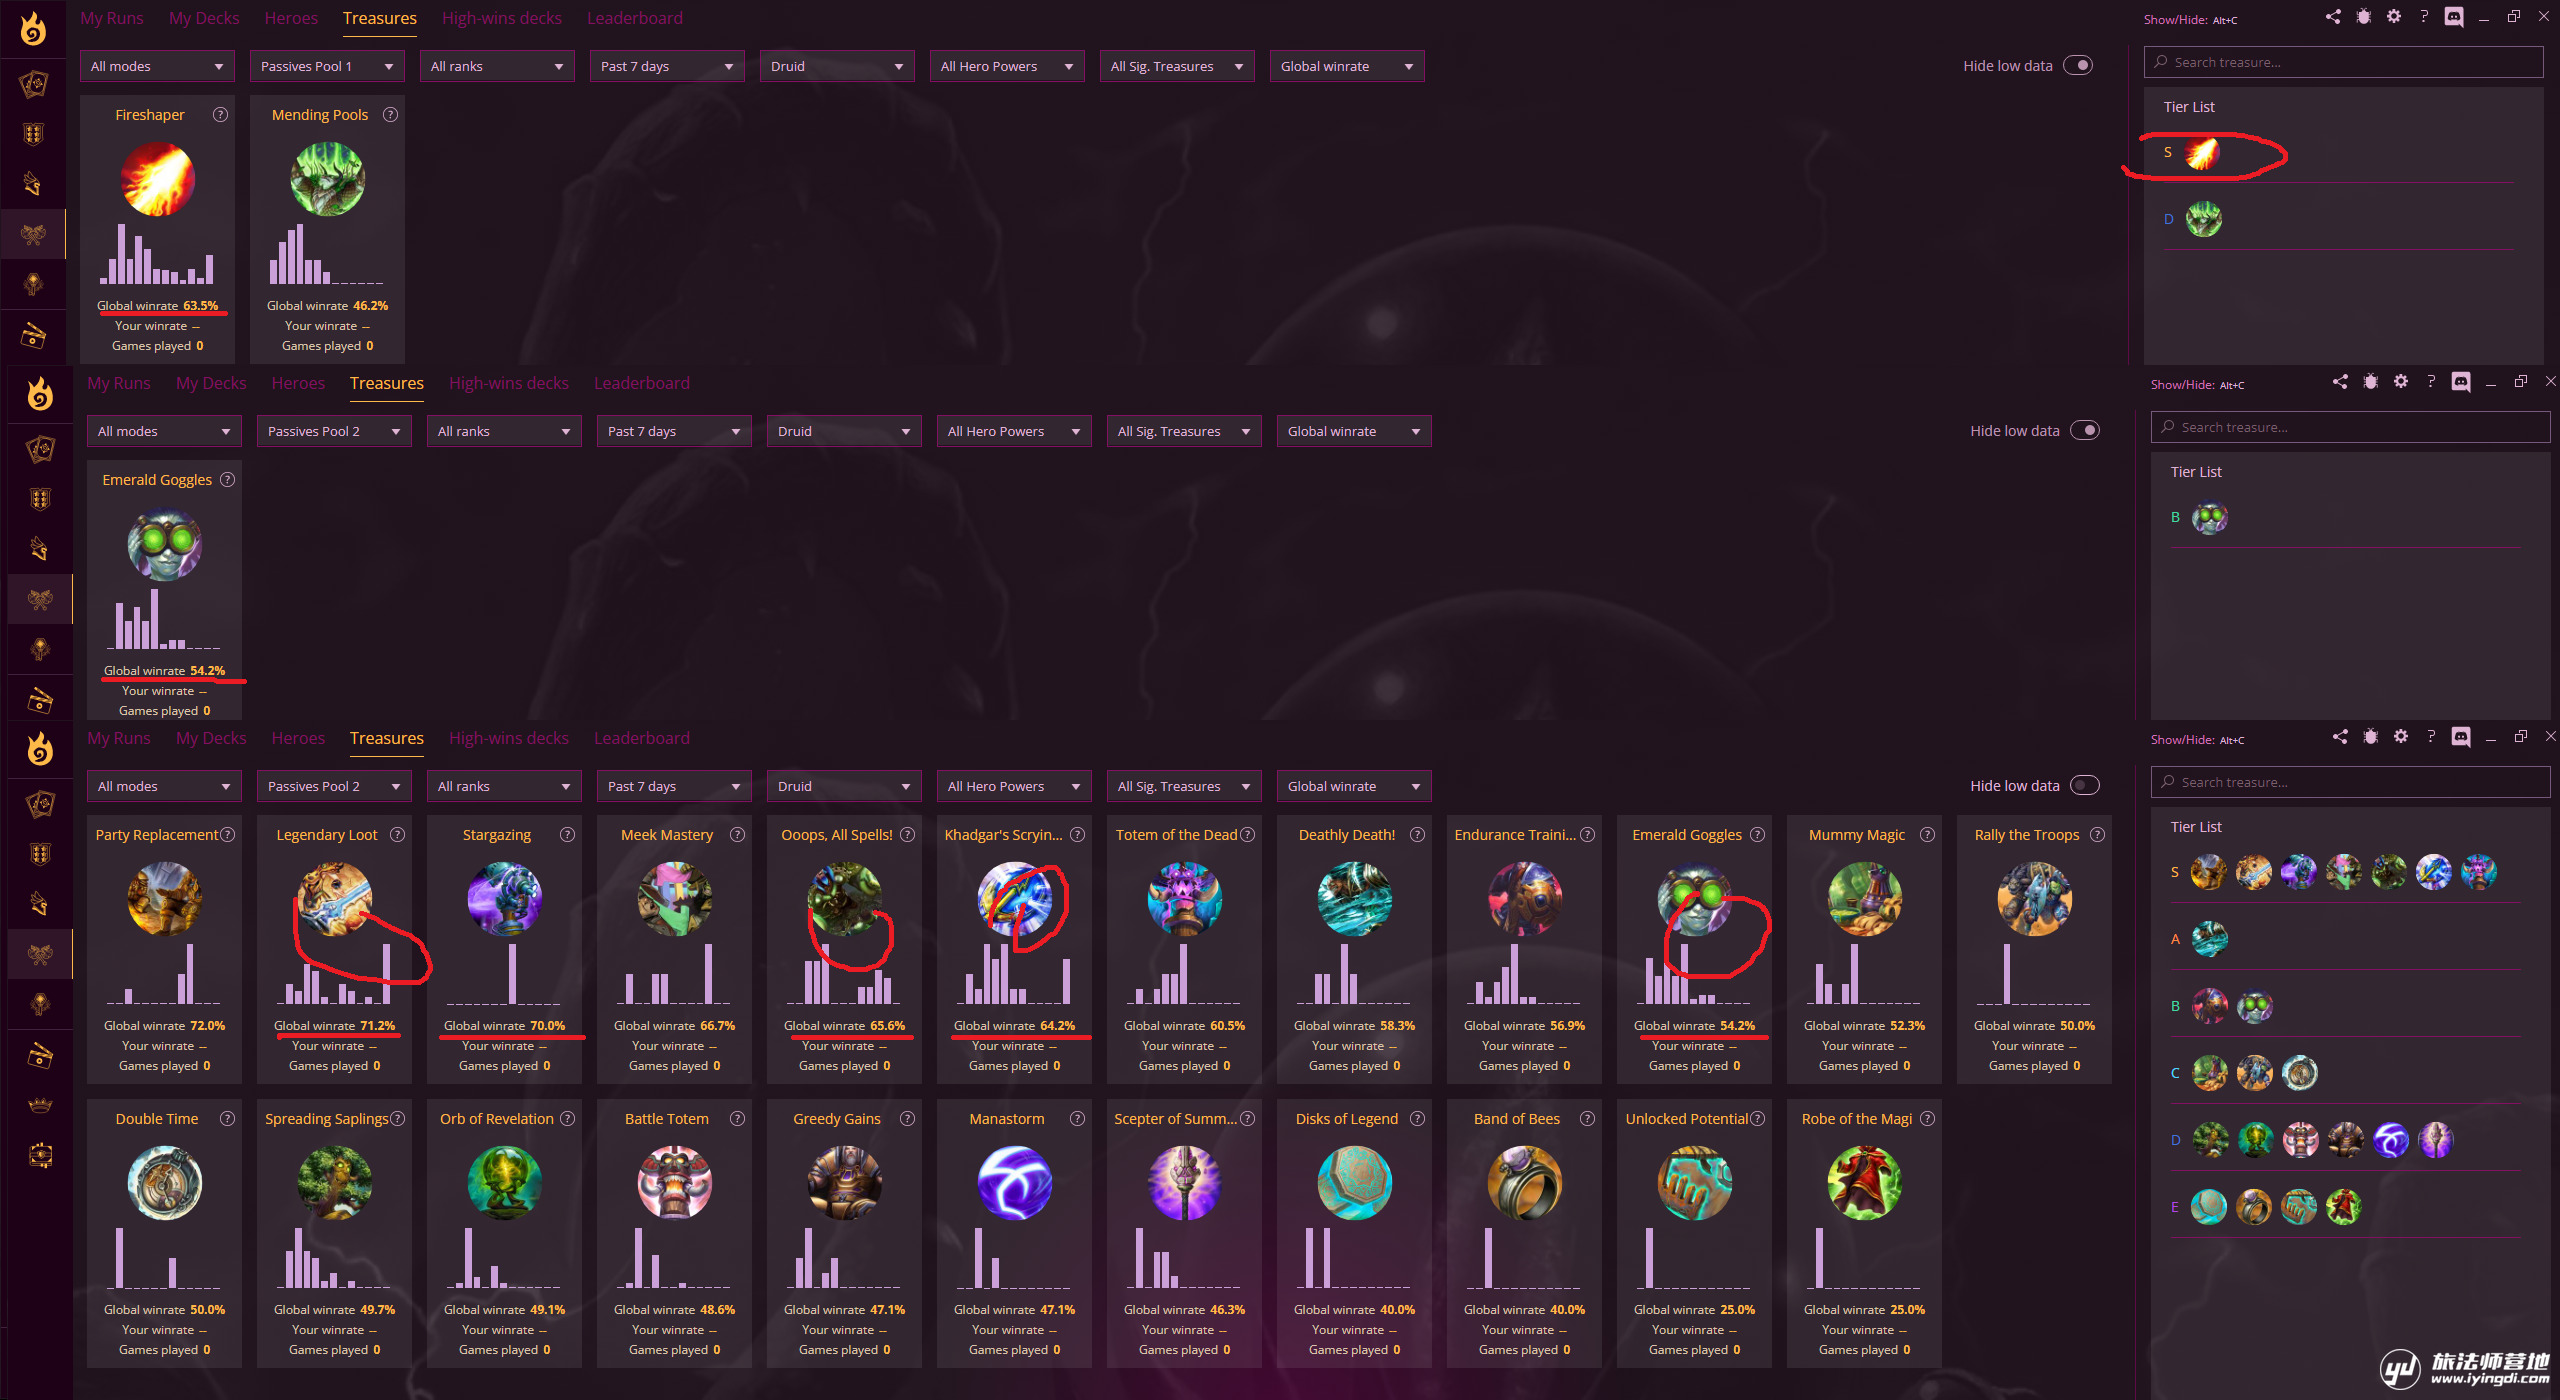Open the Passives Pool 1 dropdown
Image resolution: width=2560 pixels, height=1400 pixels.
[x=327, y=66]
